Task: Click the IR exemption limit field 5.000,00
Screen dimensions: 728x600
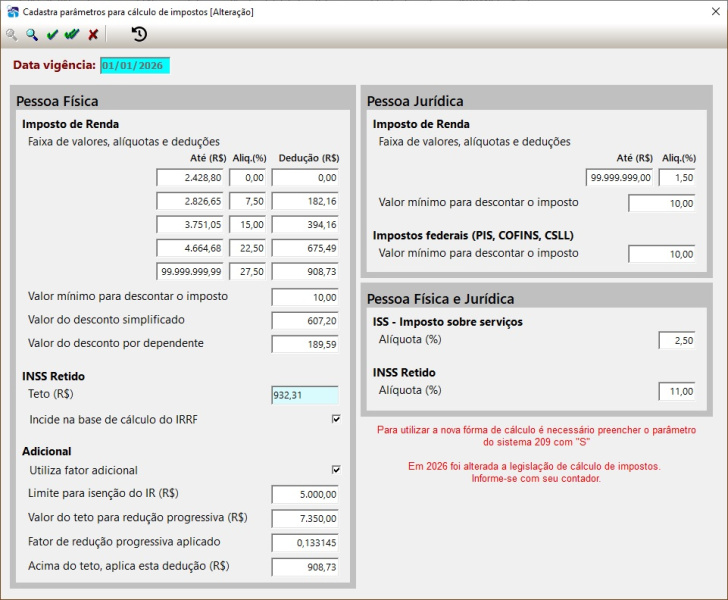Action: pos(305,494)
